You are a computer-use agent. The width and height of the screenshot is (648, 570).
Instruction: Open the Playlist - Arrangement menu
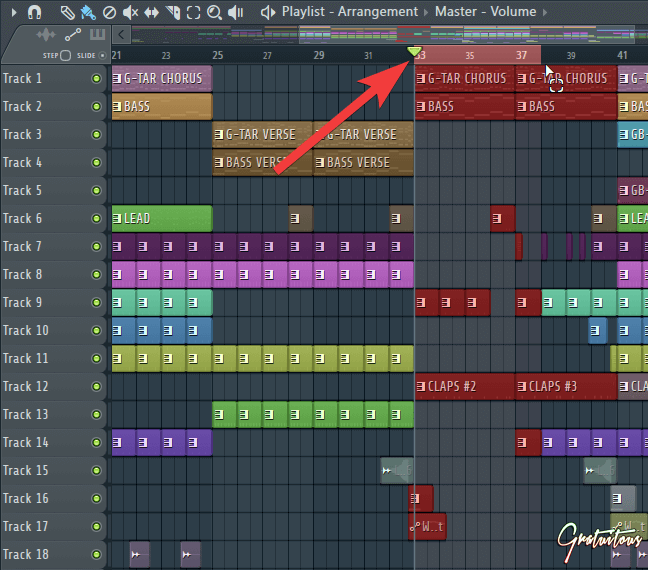pyautogui.click(x=350, y=12)
